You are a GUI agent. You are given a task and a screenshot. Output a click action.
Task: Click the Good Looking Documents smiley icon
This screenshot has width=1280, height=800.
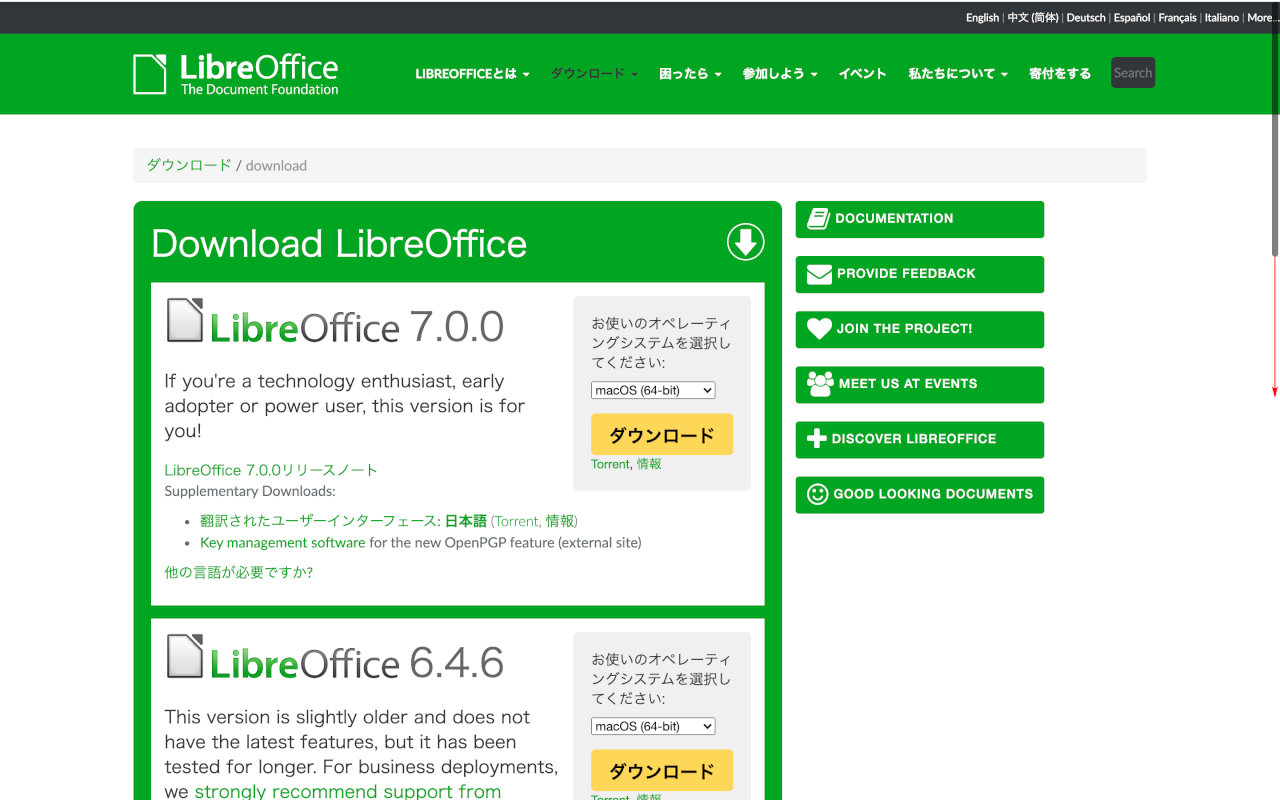(817, 494)
